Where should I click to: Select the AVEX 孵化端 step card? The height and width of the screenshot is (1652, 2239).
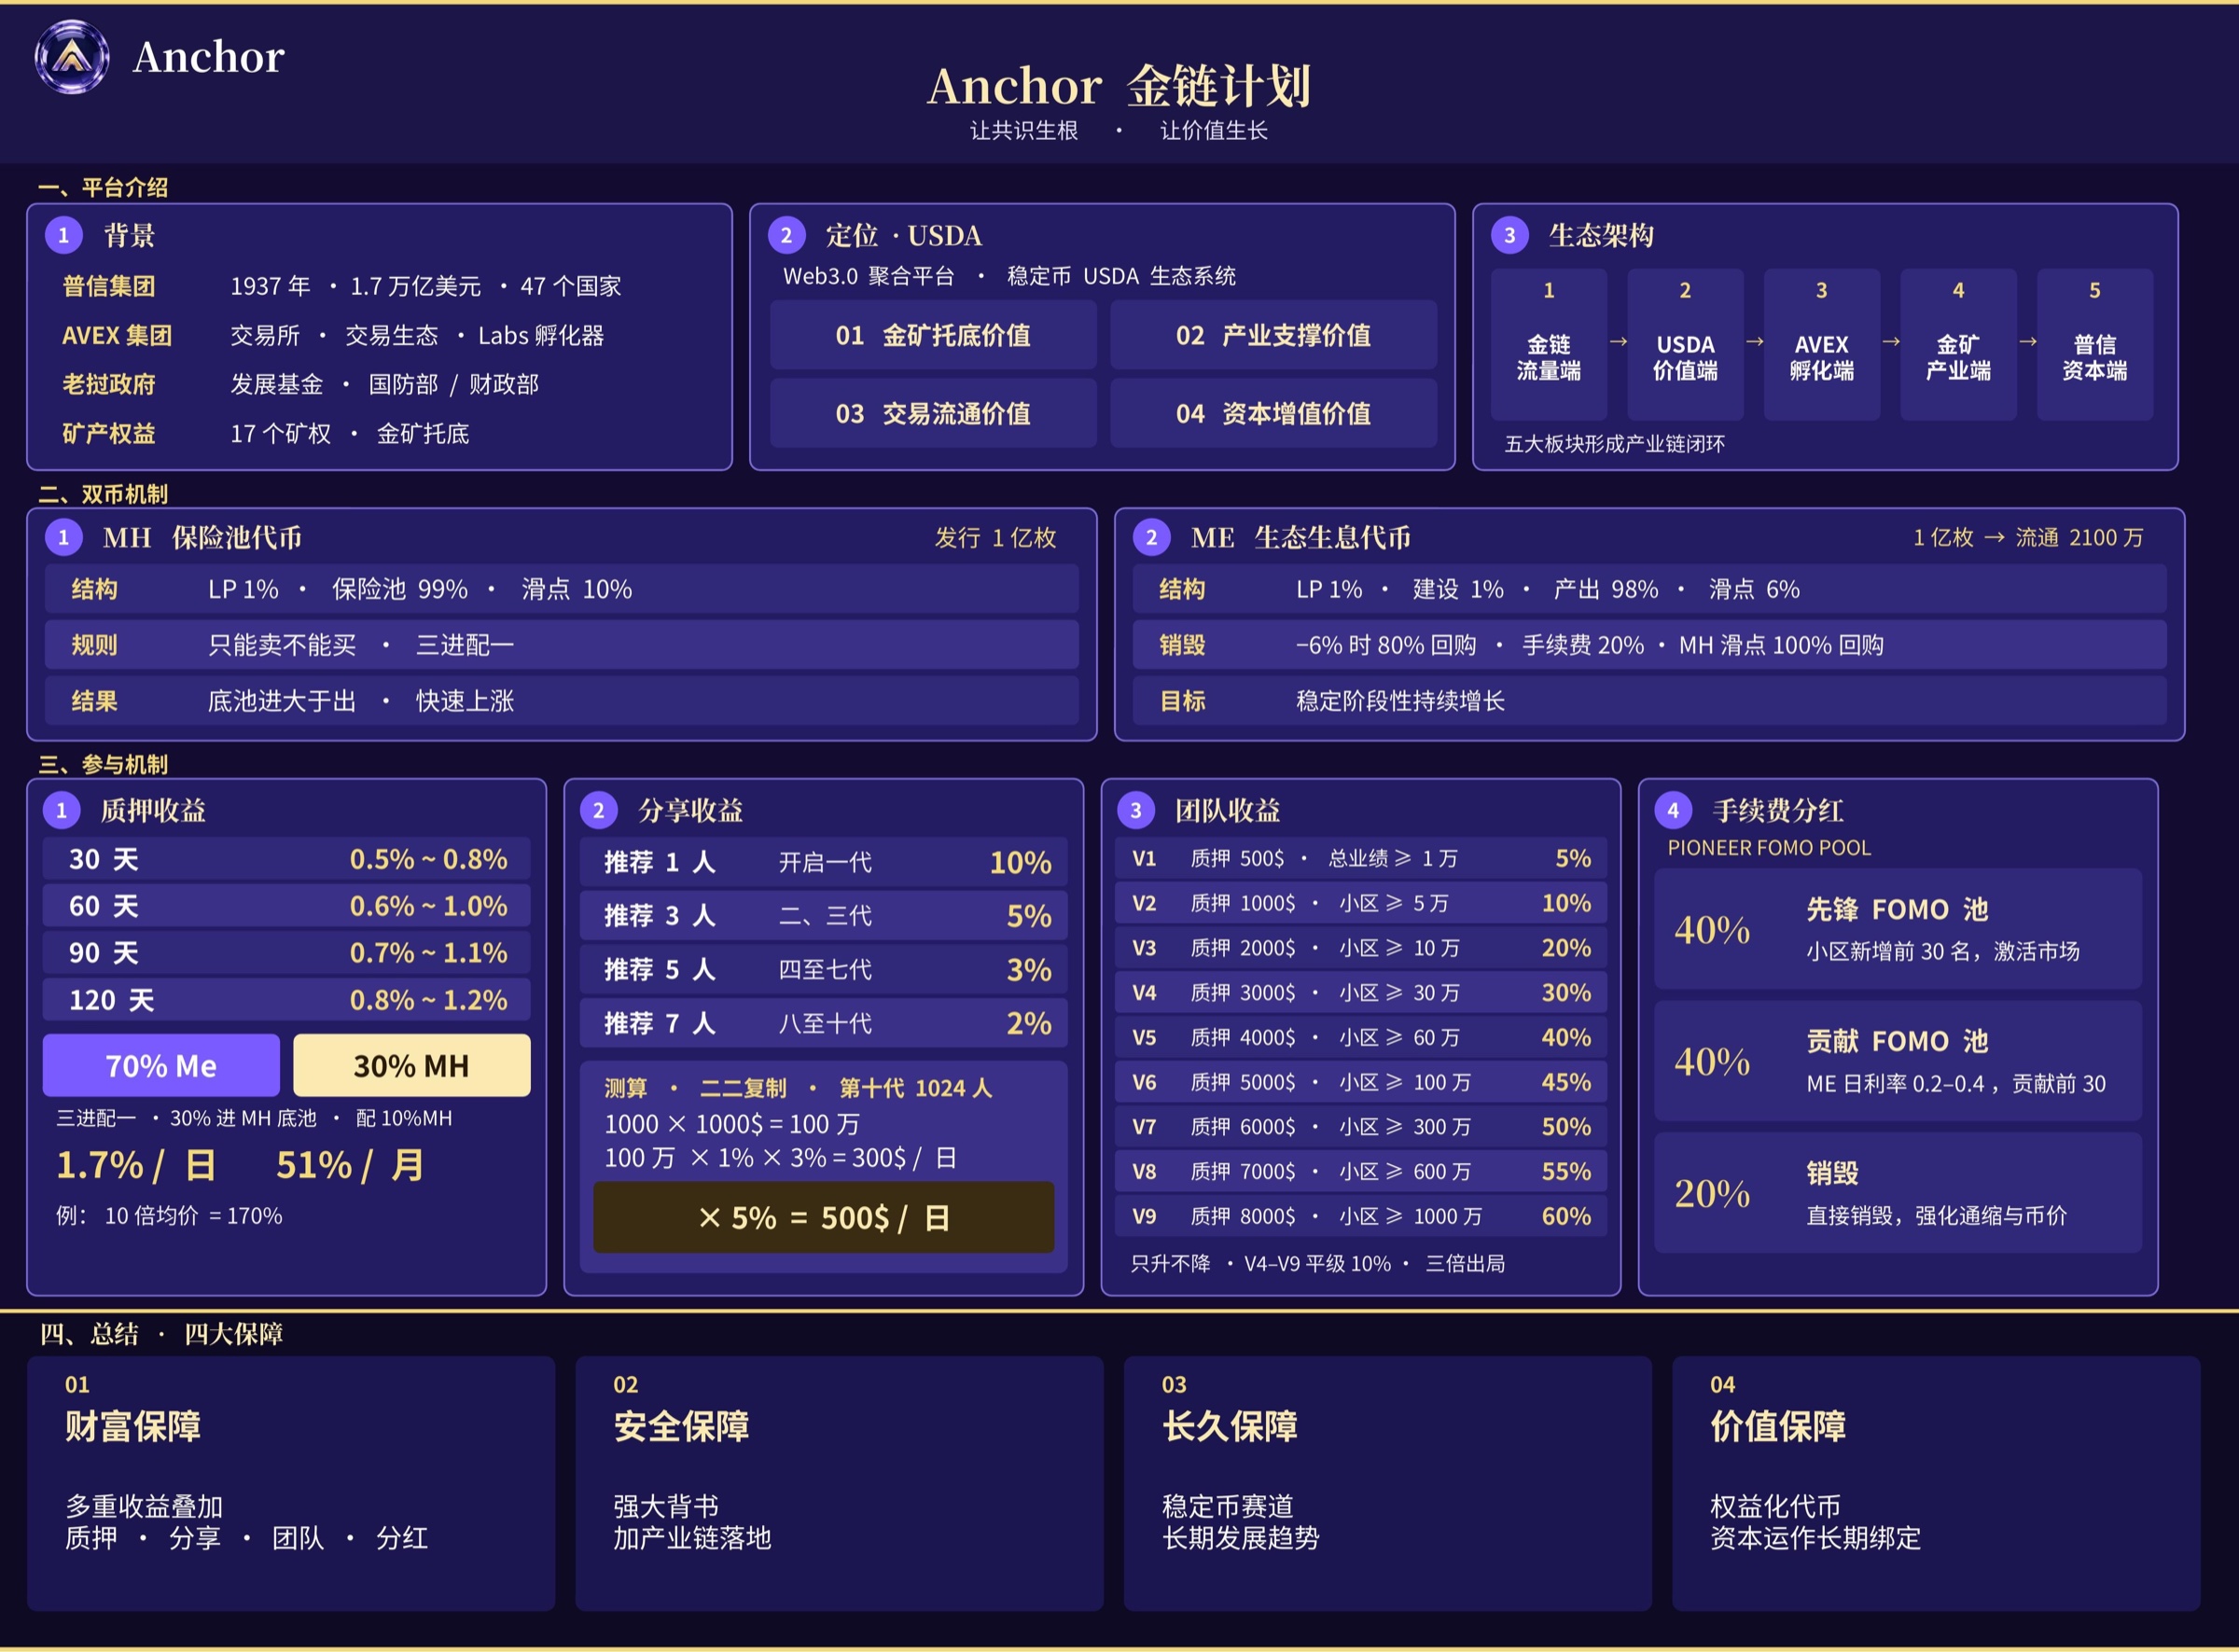click(1822, 344)
